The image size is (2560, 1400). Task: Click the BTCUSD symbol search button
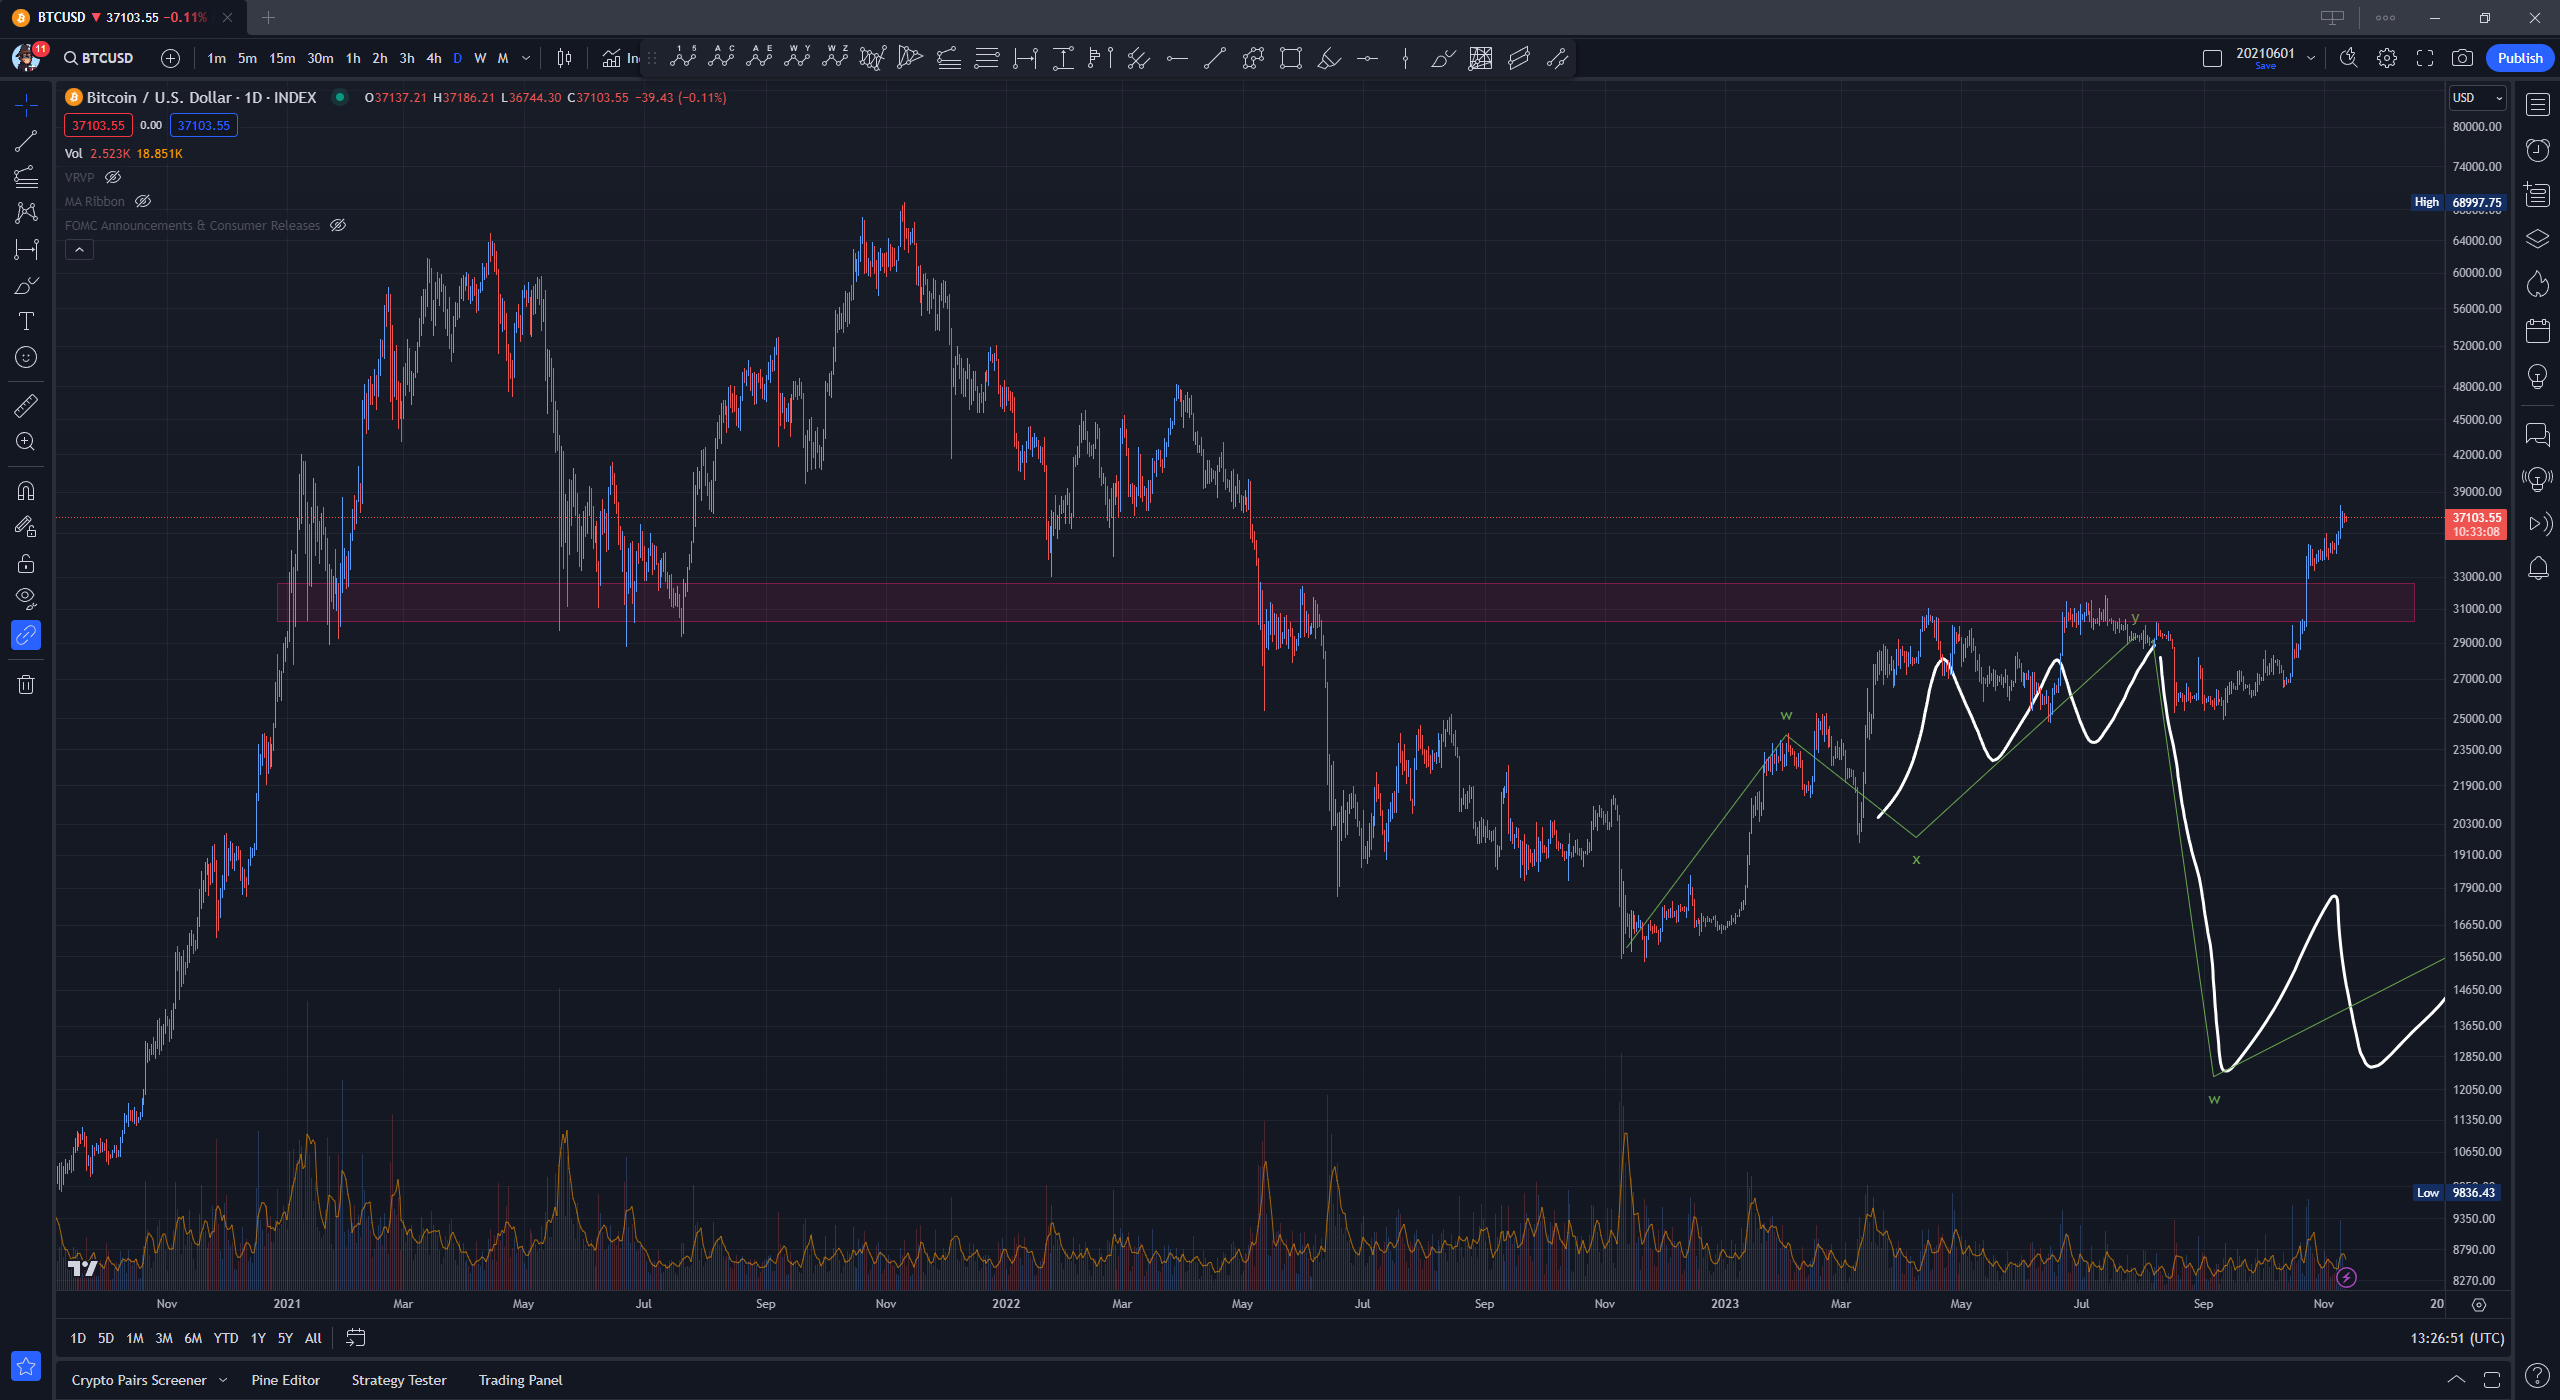[99, 58]
